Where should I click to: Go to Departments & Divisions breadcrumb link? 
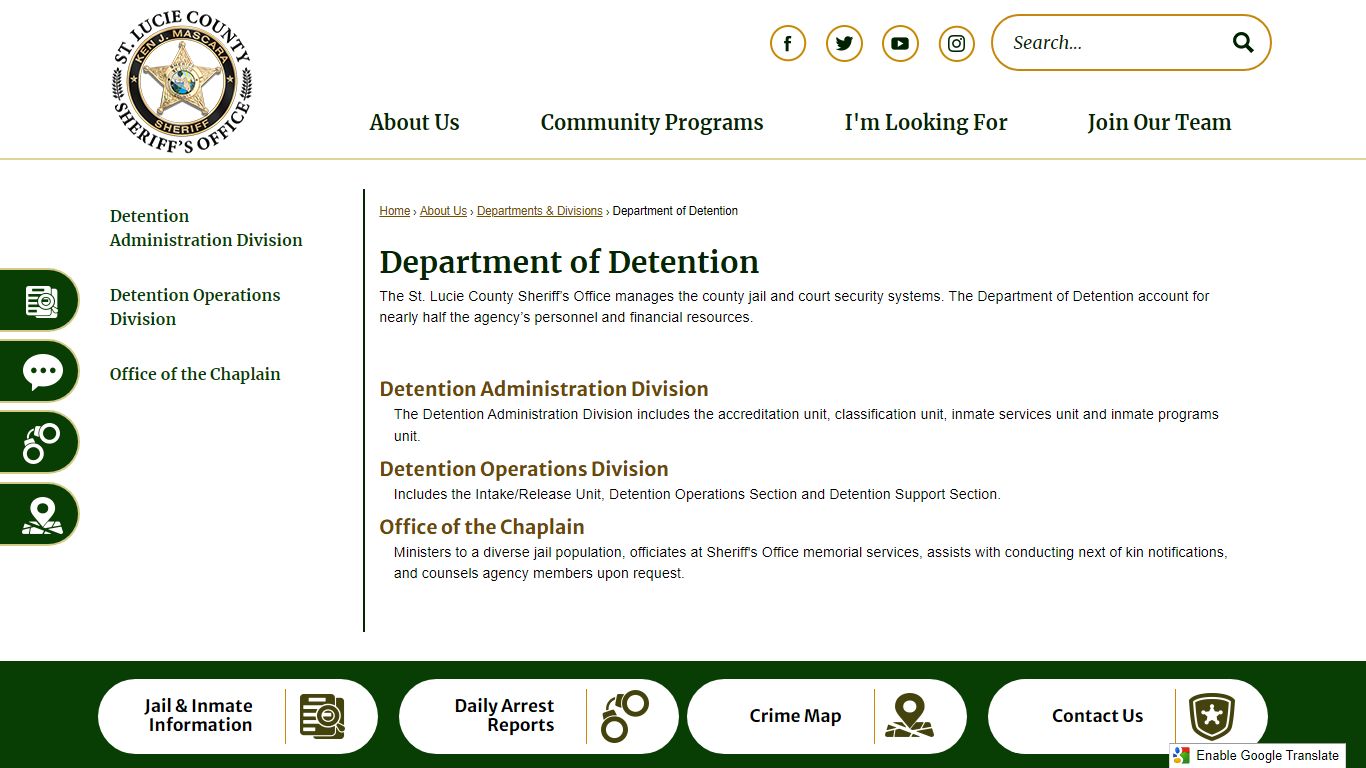point(540,211)
